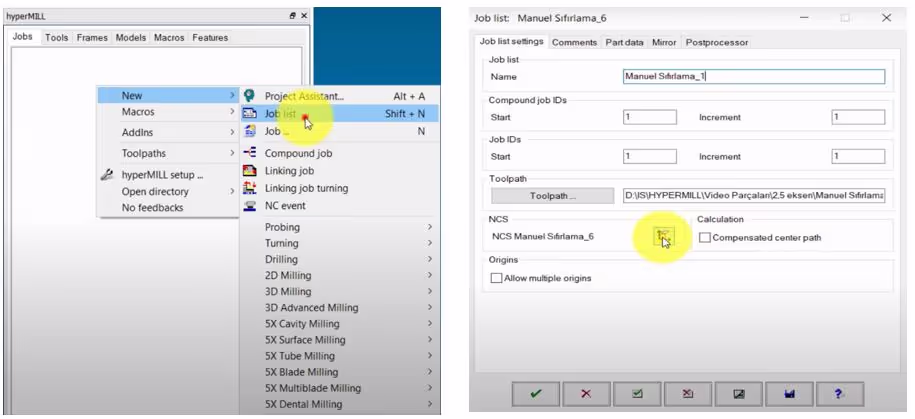Open the 5X Blade Milling submenu
The image size is (915, 419).
tap(340, 372)
